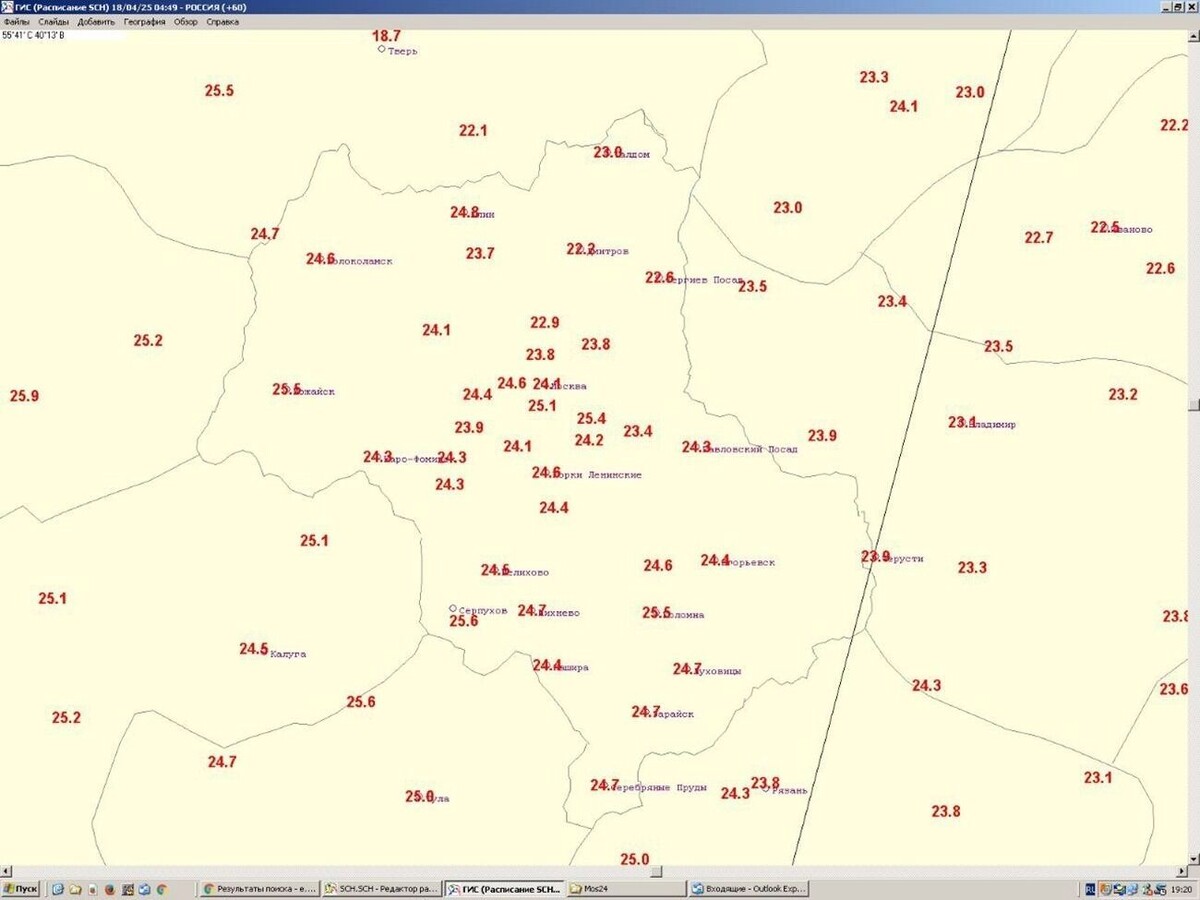Click the 25.4 temperature value

[591, 418]
